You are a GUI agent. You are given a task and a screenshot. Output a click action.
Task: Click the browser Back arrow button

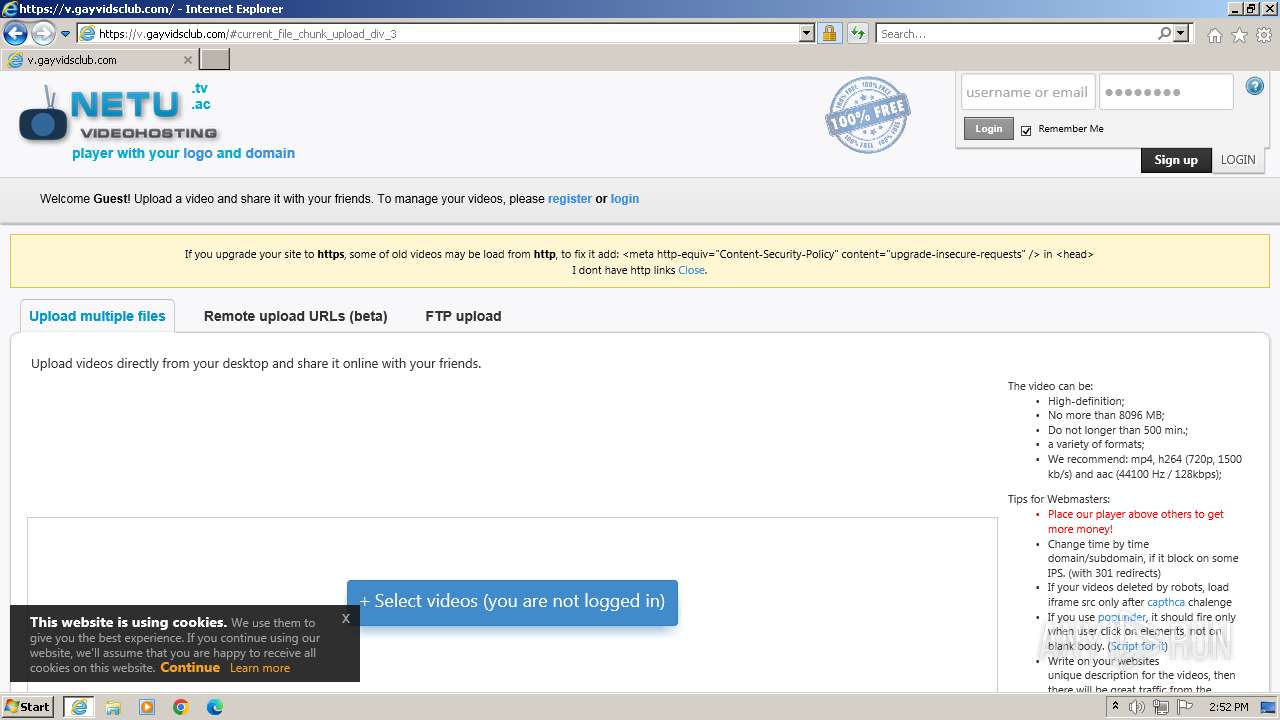[x=15, y=33]
